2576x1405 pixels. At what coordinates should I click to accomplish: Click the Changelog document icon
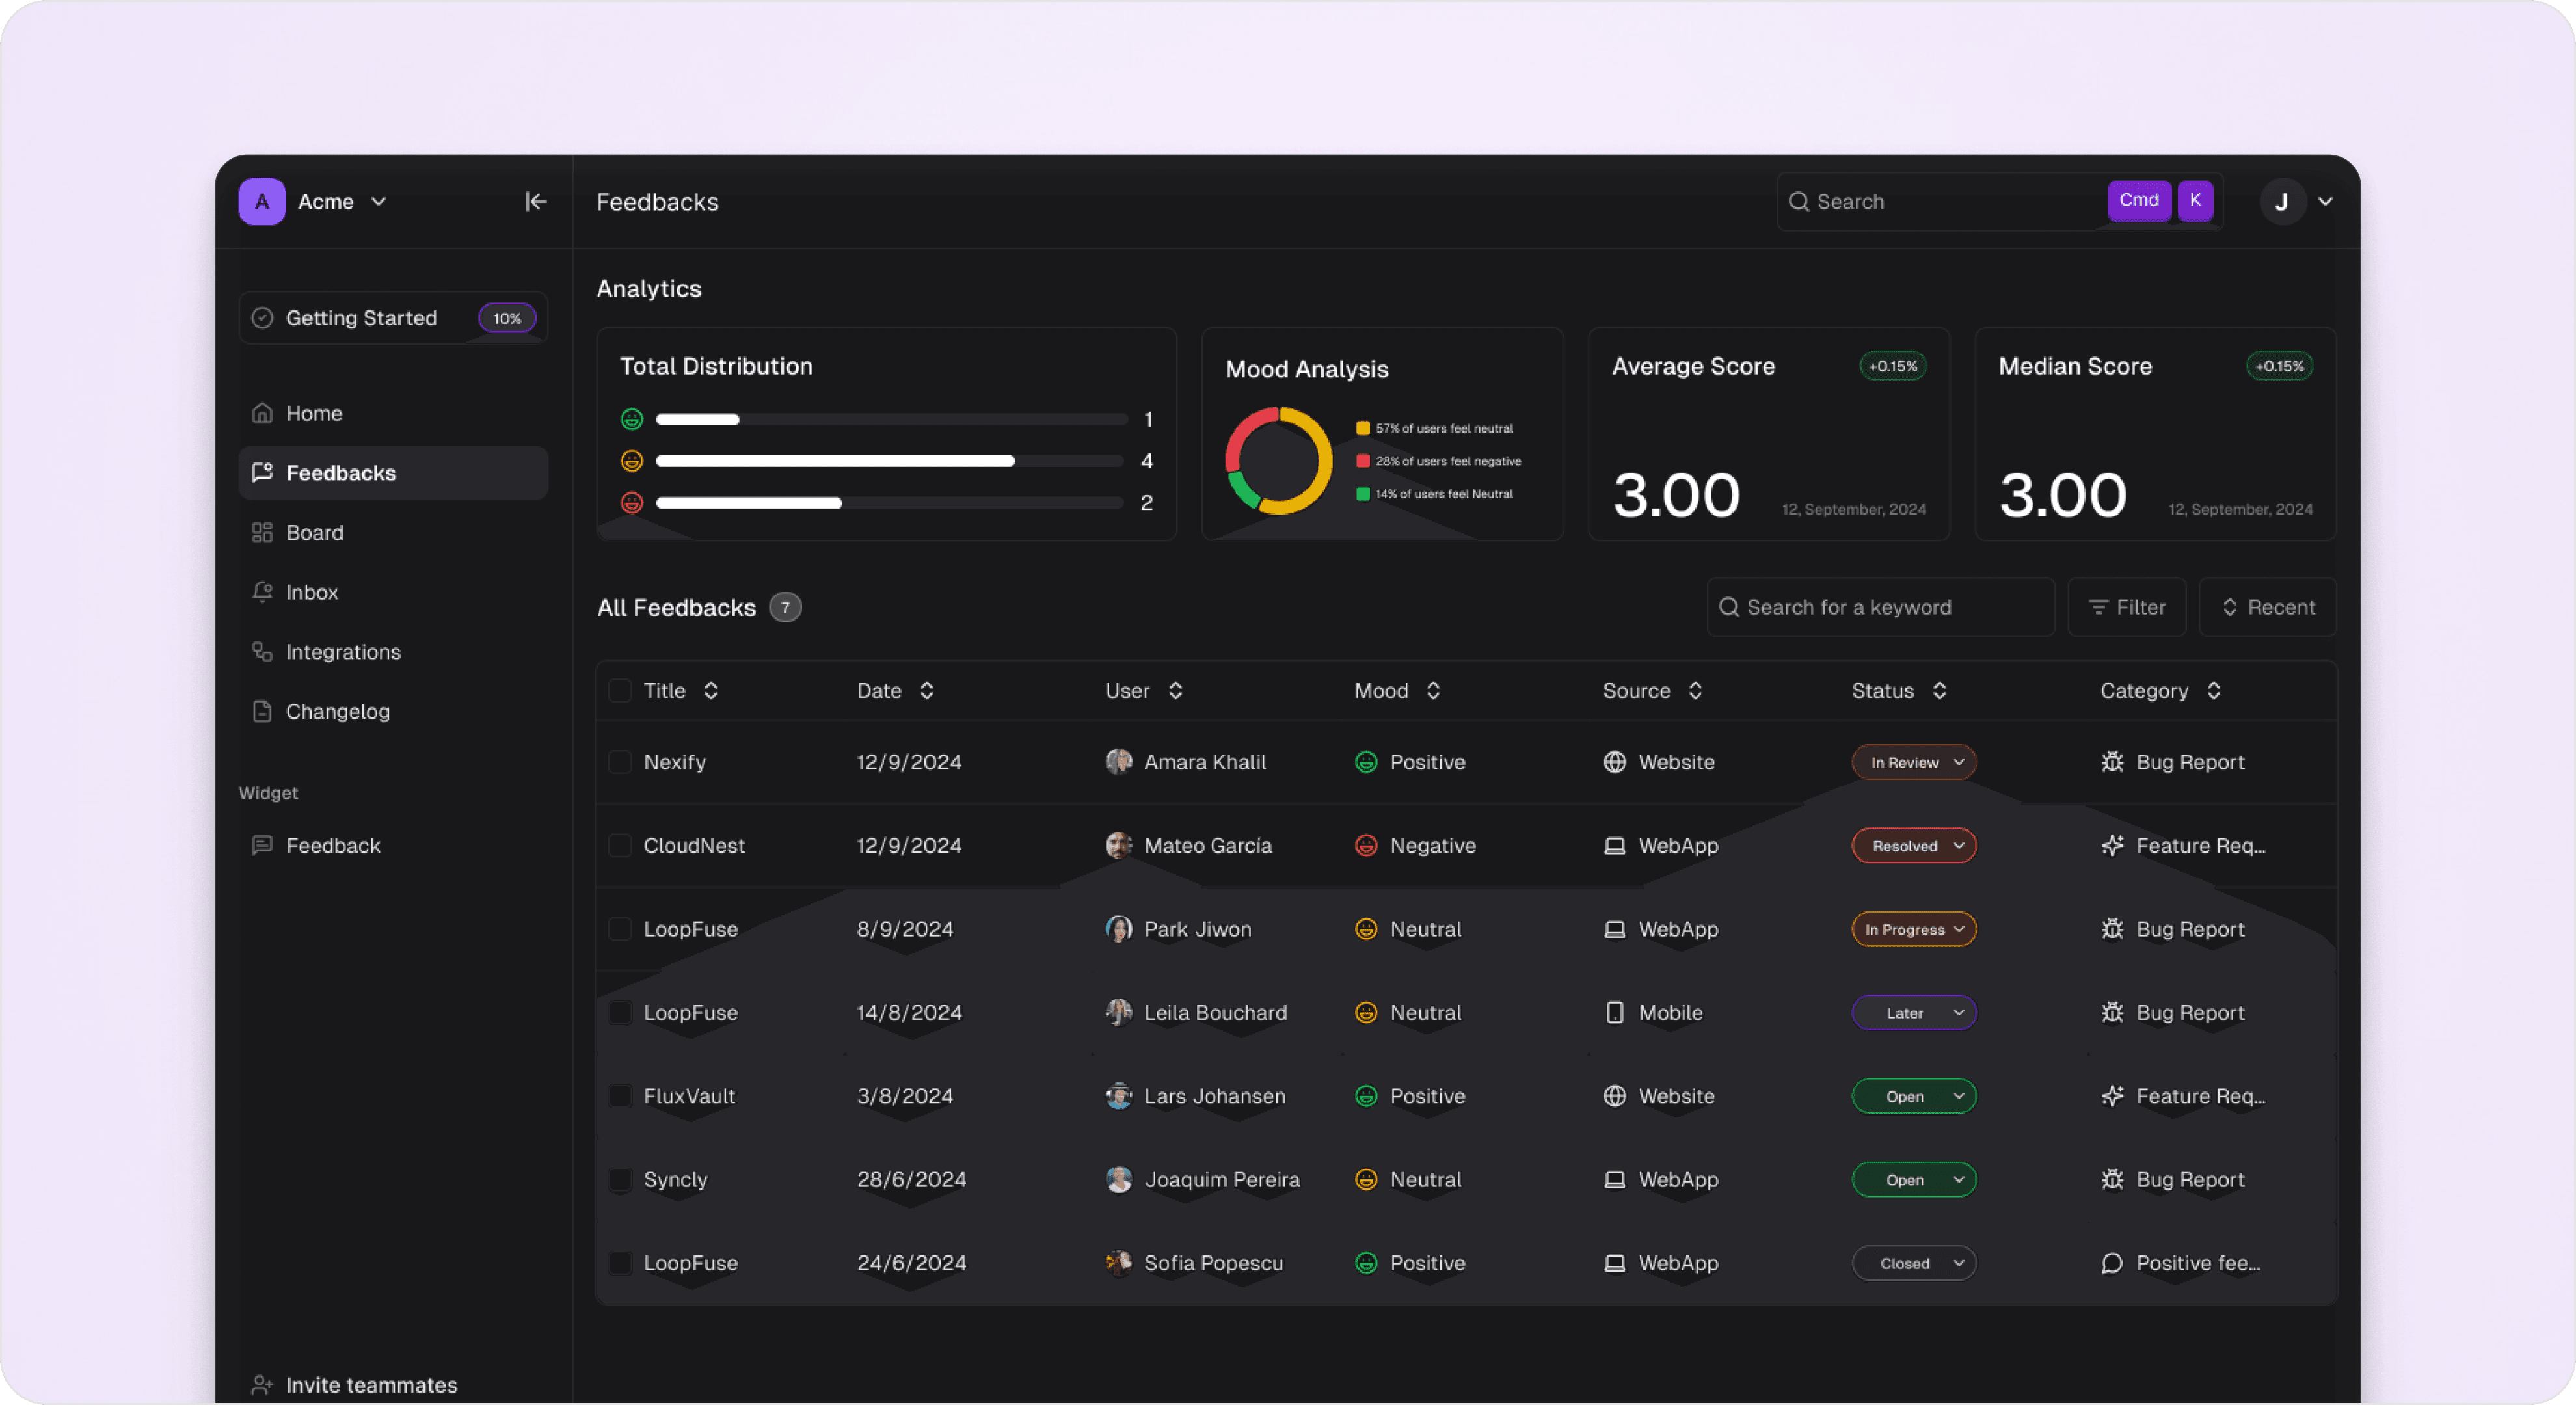(262, 711)
